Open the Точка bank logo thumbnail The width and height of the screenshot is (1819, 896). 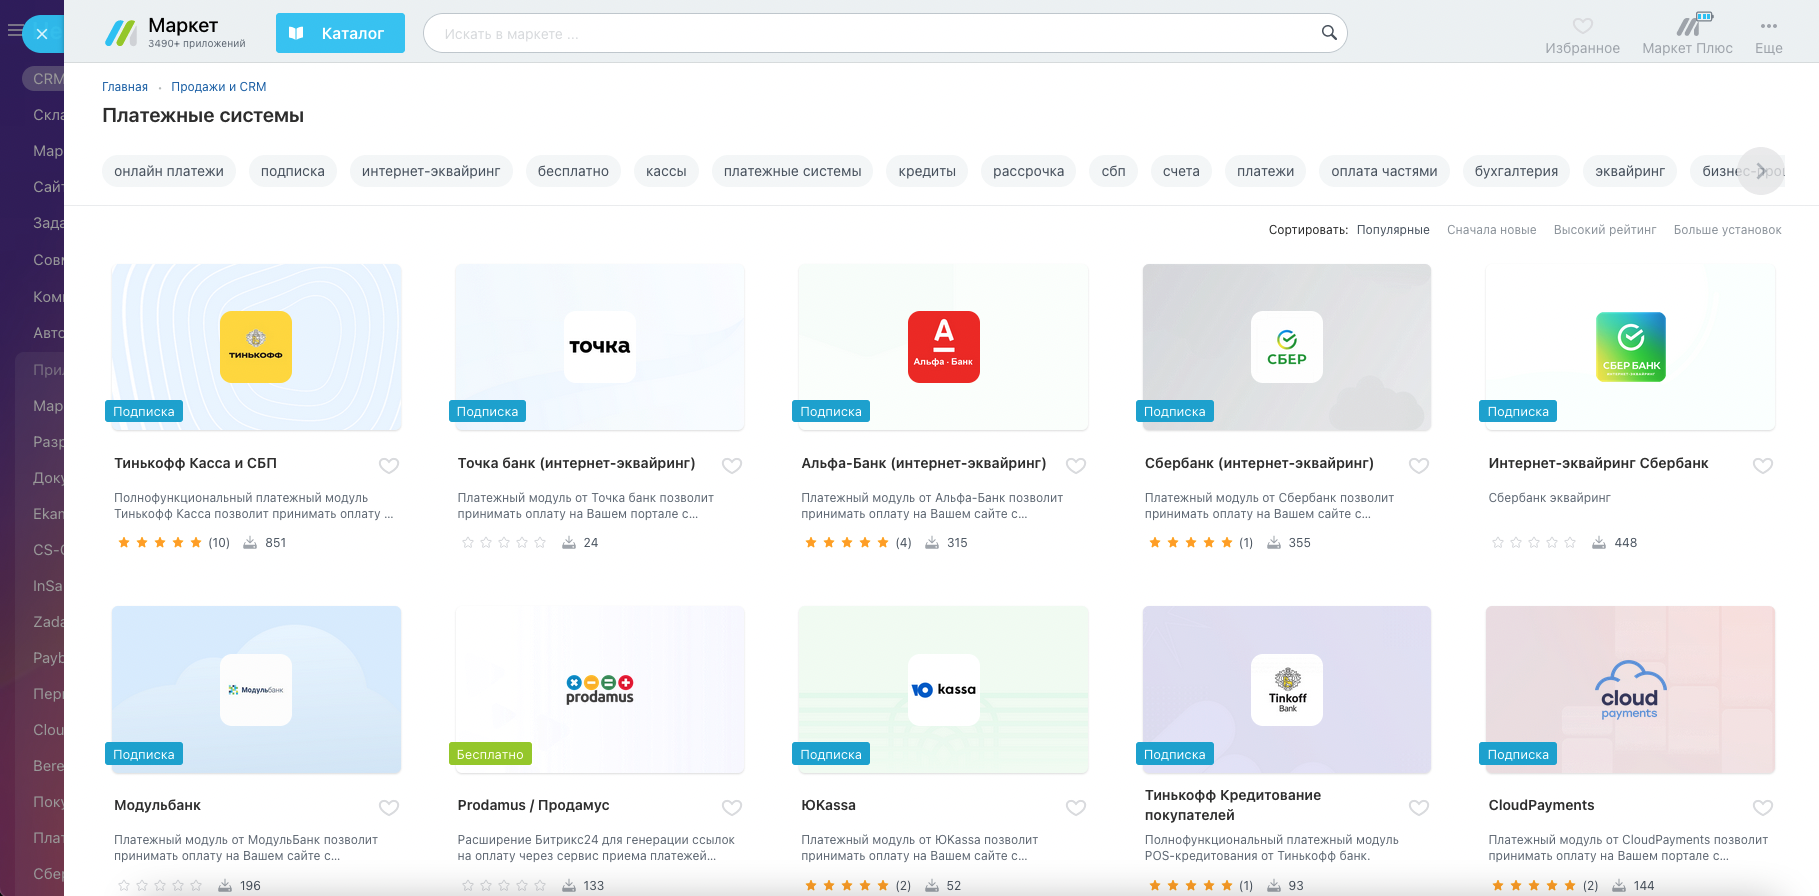point(600,347)
